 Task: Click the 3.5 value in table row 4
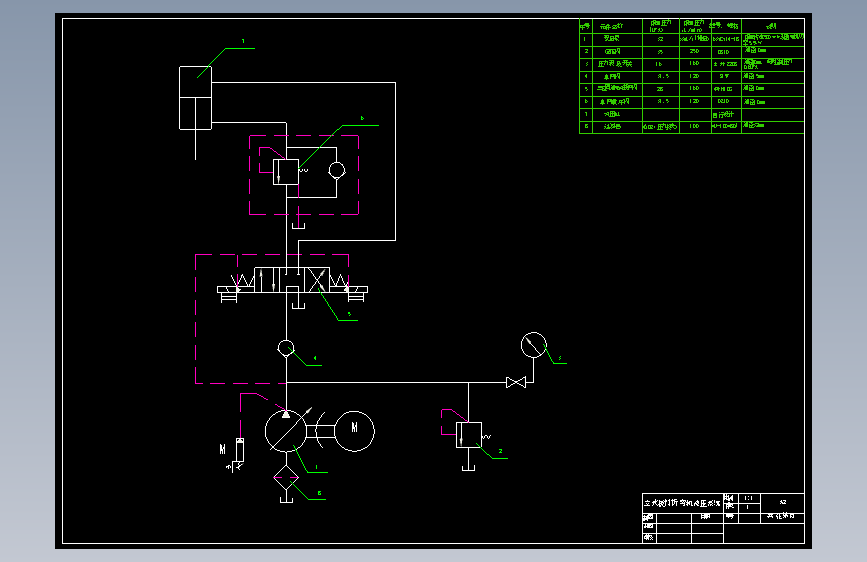pos(662,76)
